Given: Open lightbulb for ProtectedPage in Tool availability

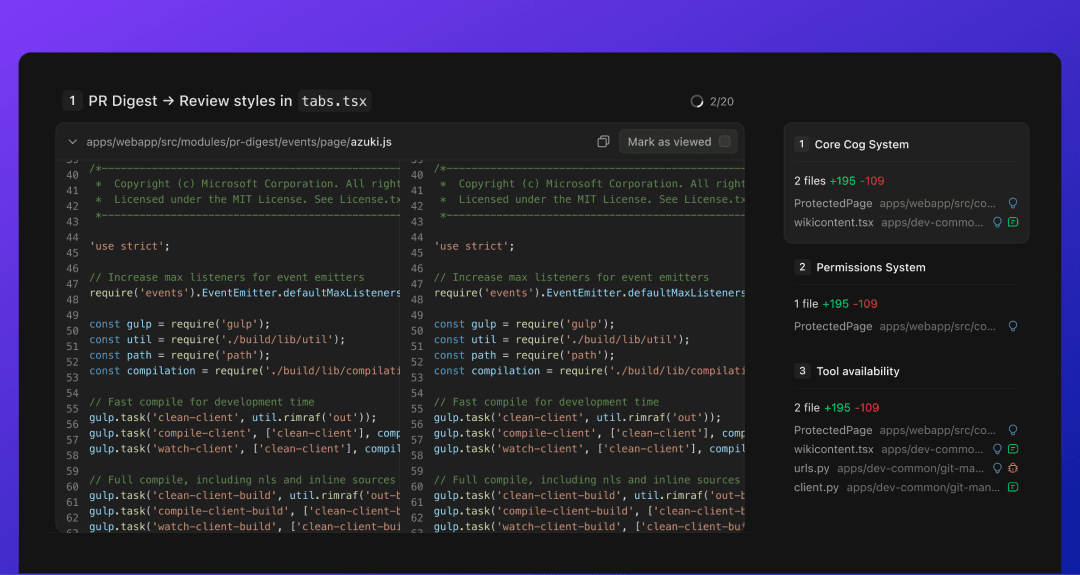Looking at the screenshot, I should pos(1012,430).
